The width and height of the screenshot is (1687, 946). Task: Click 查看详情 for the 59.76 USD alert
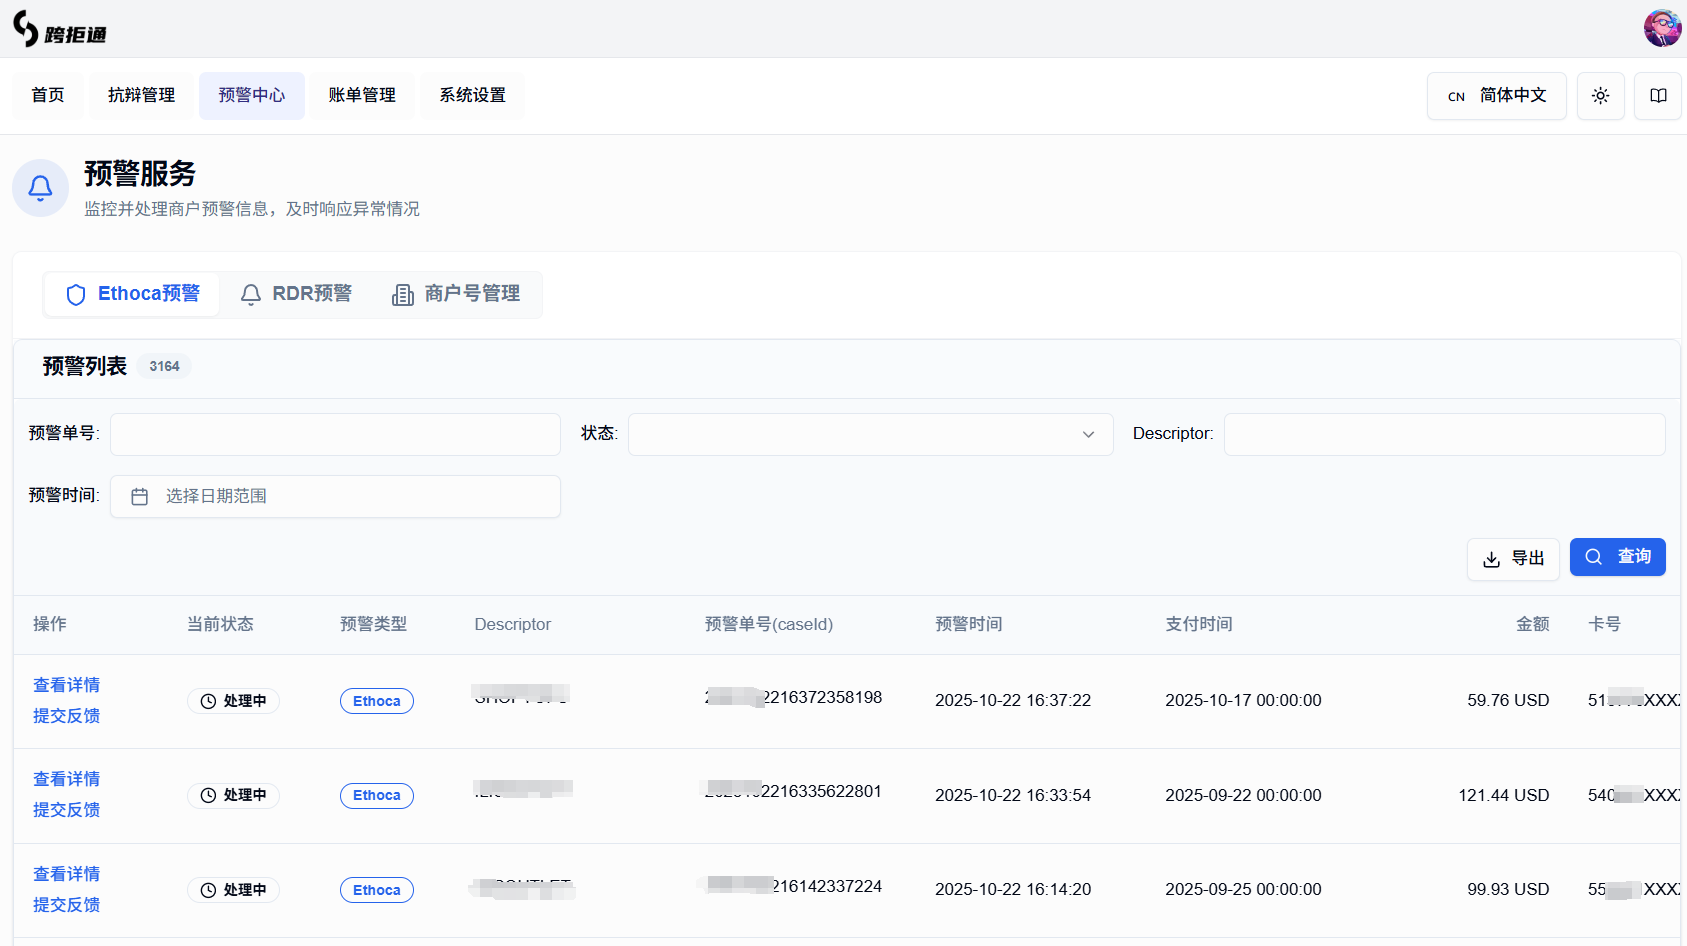(x=66, y=685)
